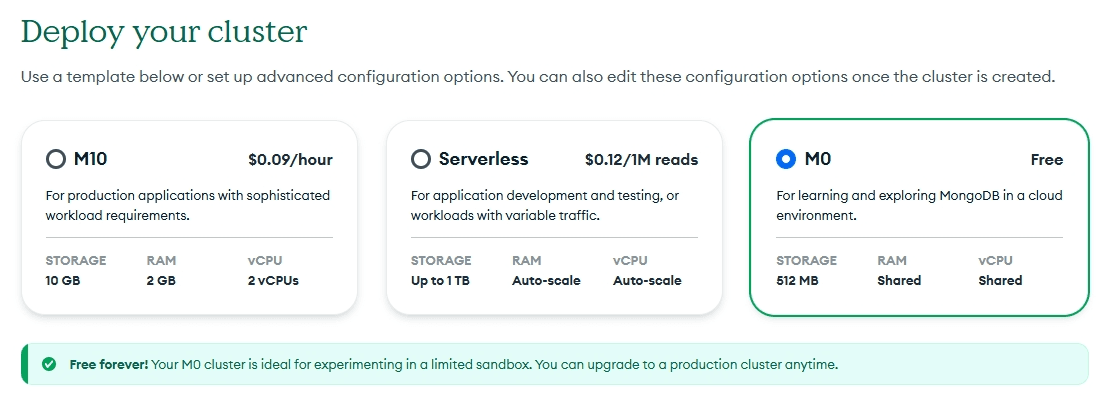
Task: Click the Free forever! bold text
Action: click(x=109, y=365)
